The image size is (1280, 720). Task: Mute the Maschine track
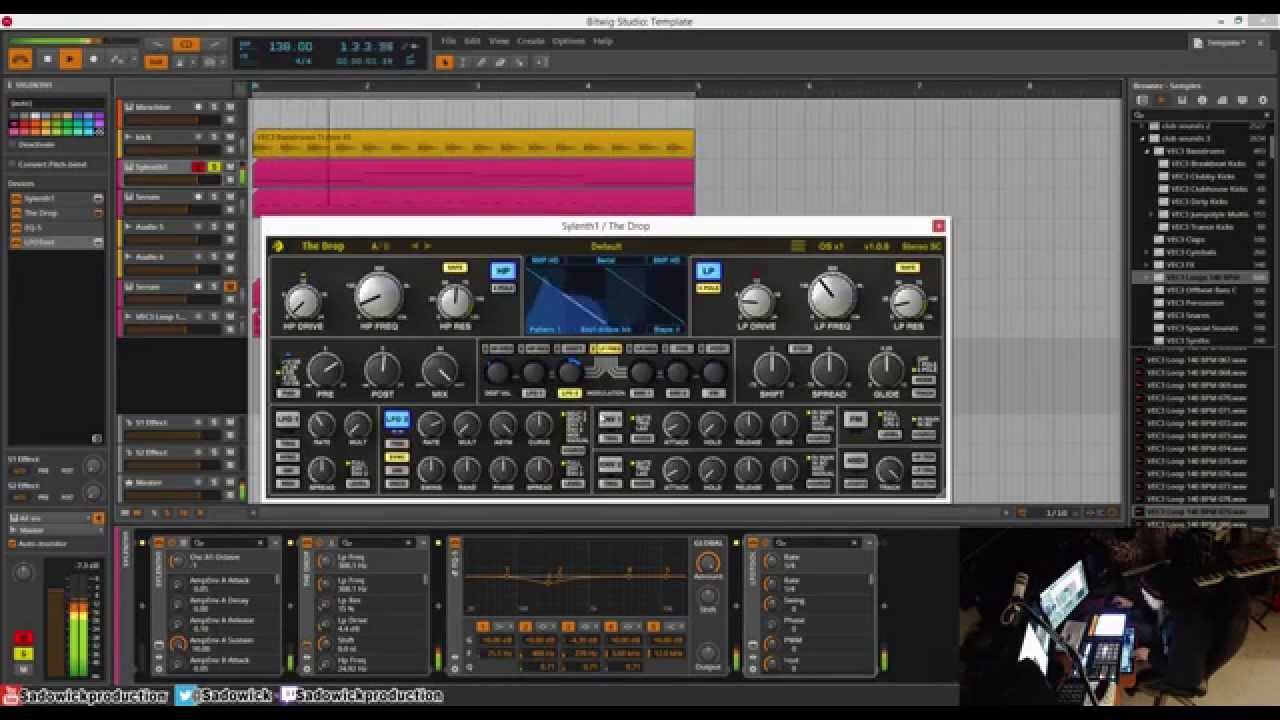coord(229,107)
